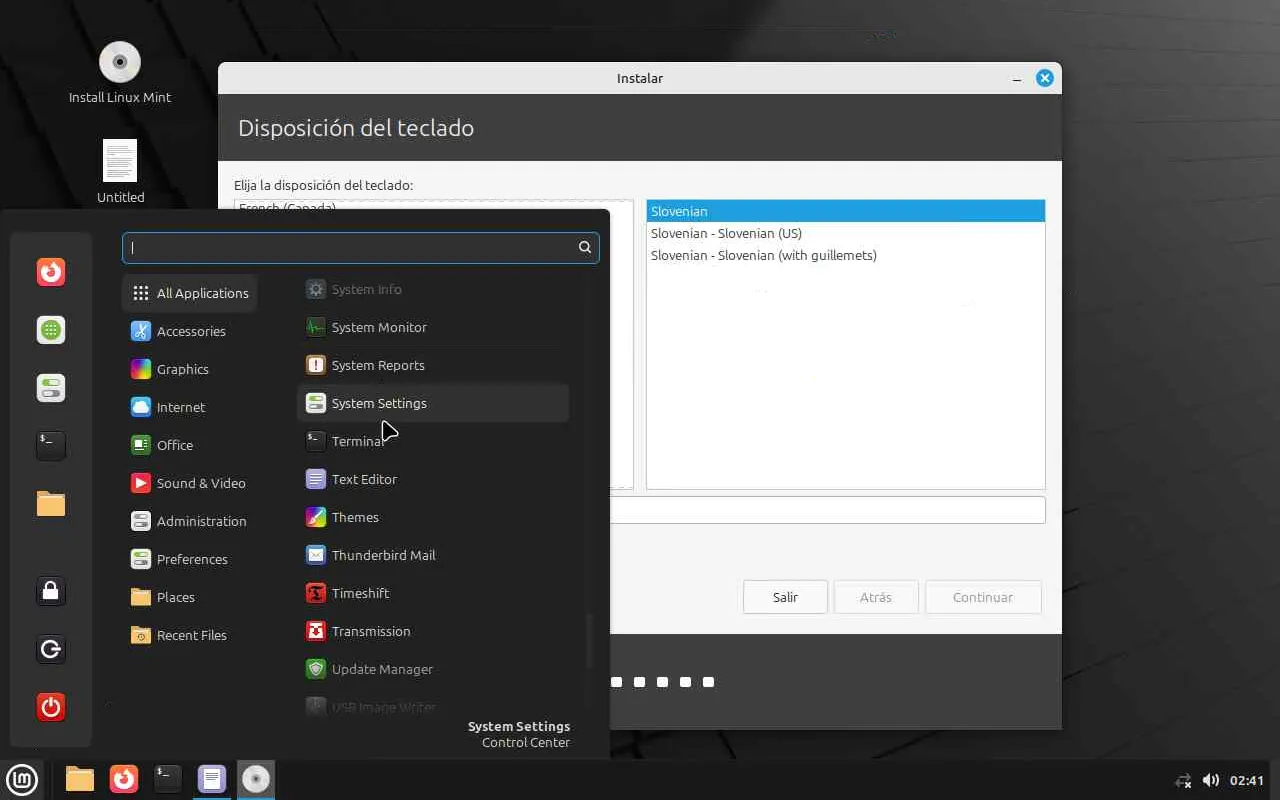Open Themes from the applications list
The image size is (1280, 800).
[433, 517]
